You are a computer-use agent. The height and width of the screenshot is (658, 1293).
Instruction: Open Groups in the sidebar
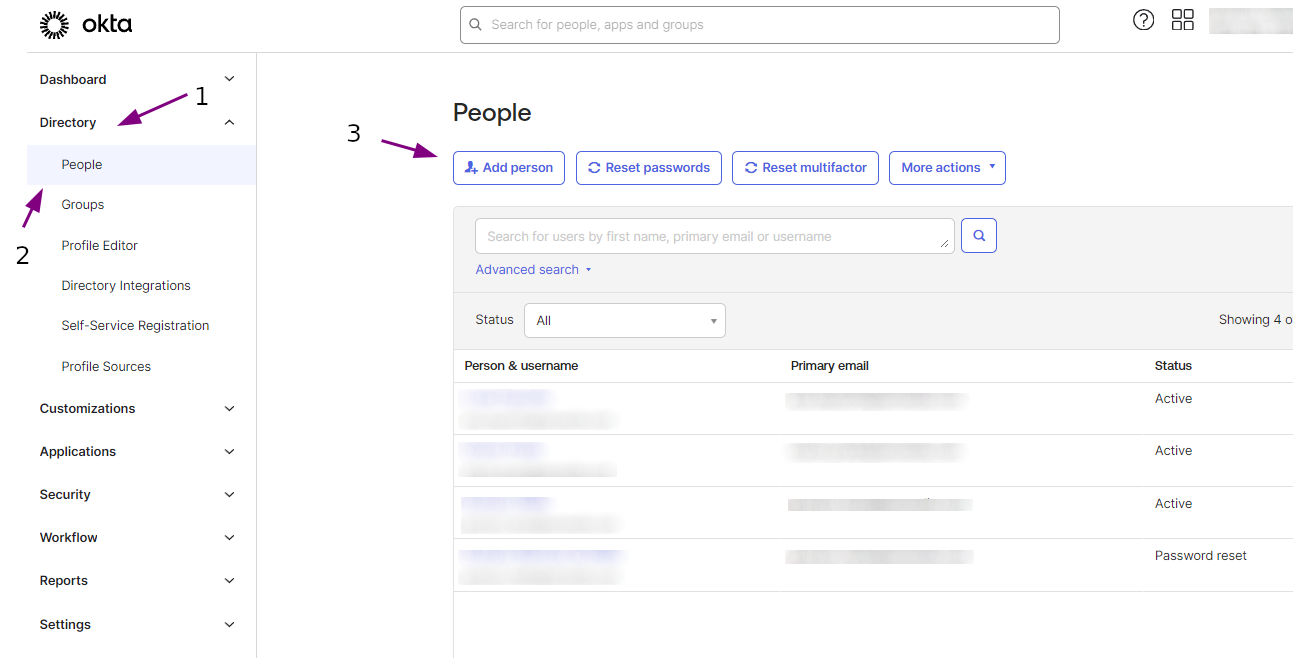82,204
